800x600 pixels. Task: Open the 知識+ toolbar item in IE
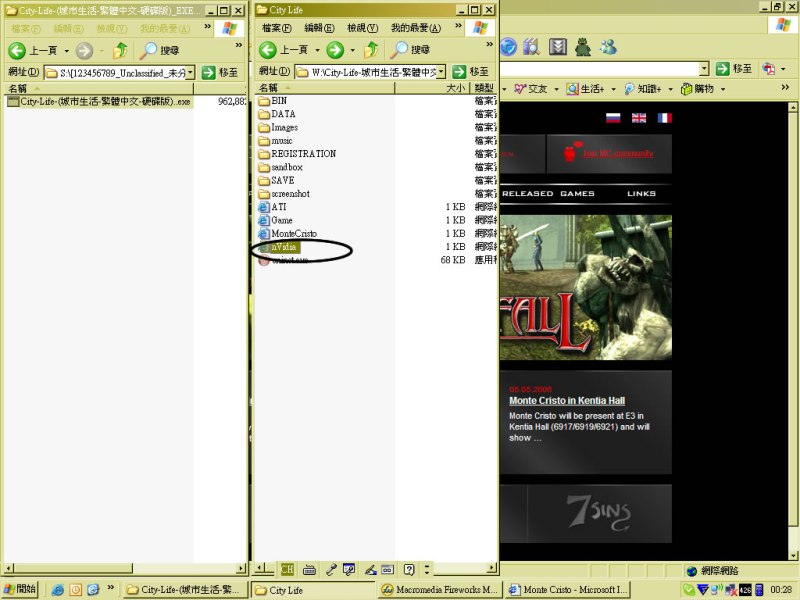pos(642,89)
